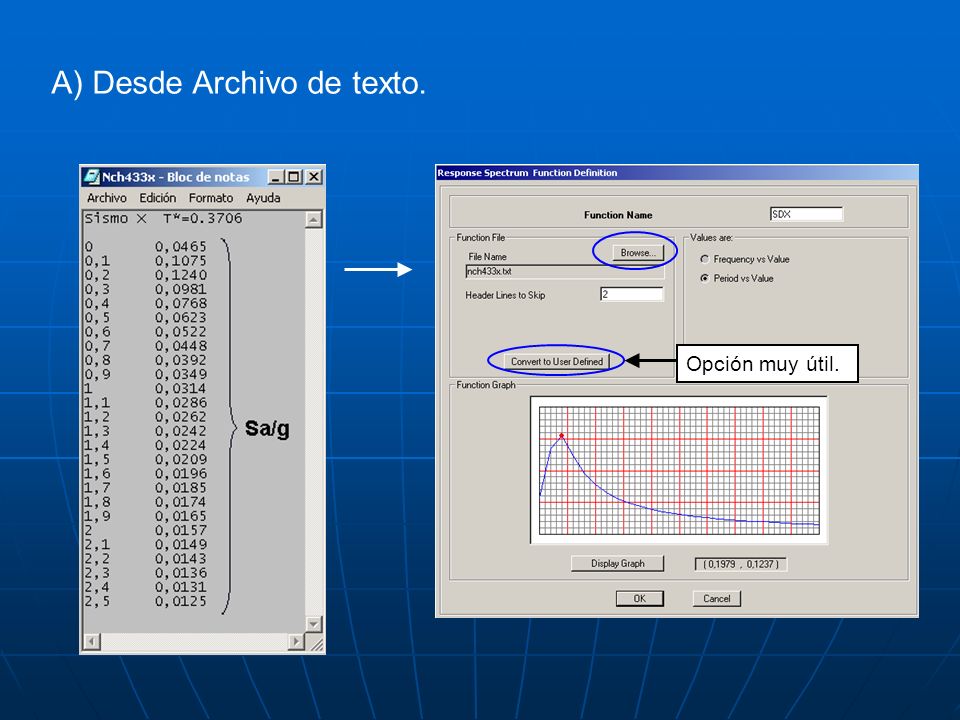Click the period value 0,5 in Notepad
Image resolution: width=960 pixels, height=720 pixels.
pyautogui.click(x=97, y=318)
